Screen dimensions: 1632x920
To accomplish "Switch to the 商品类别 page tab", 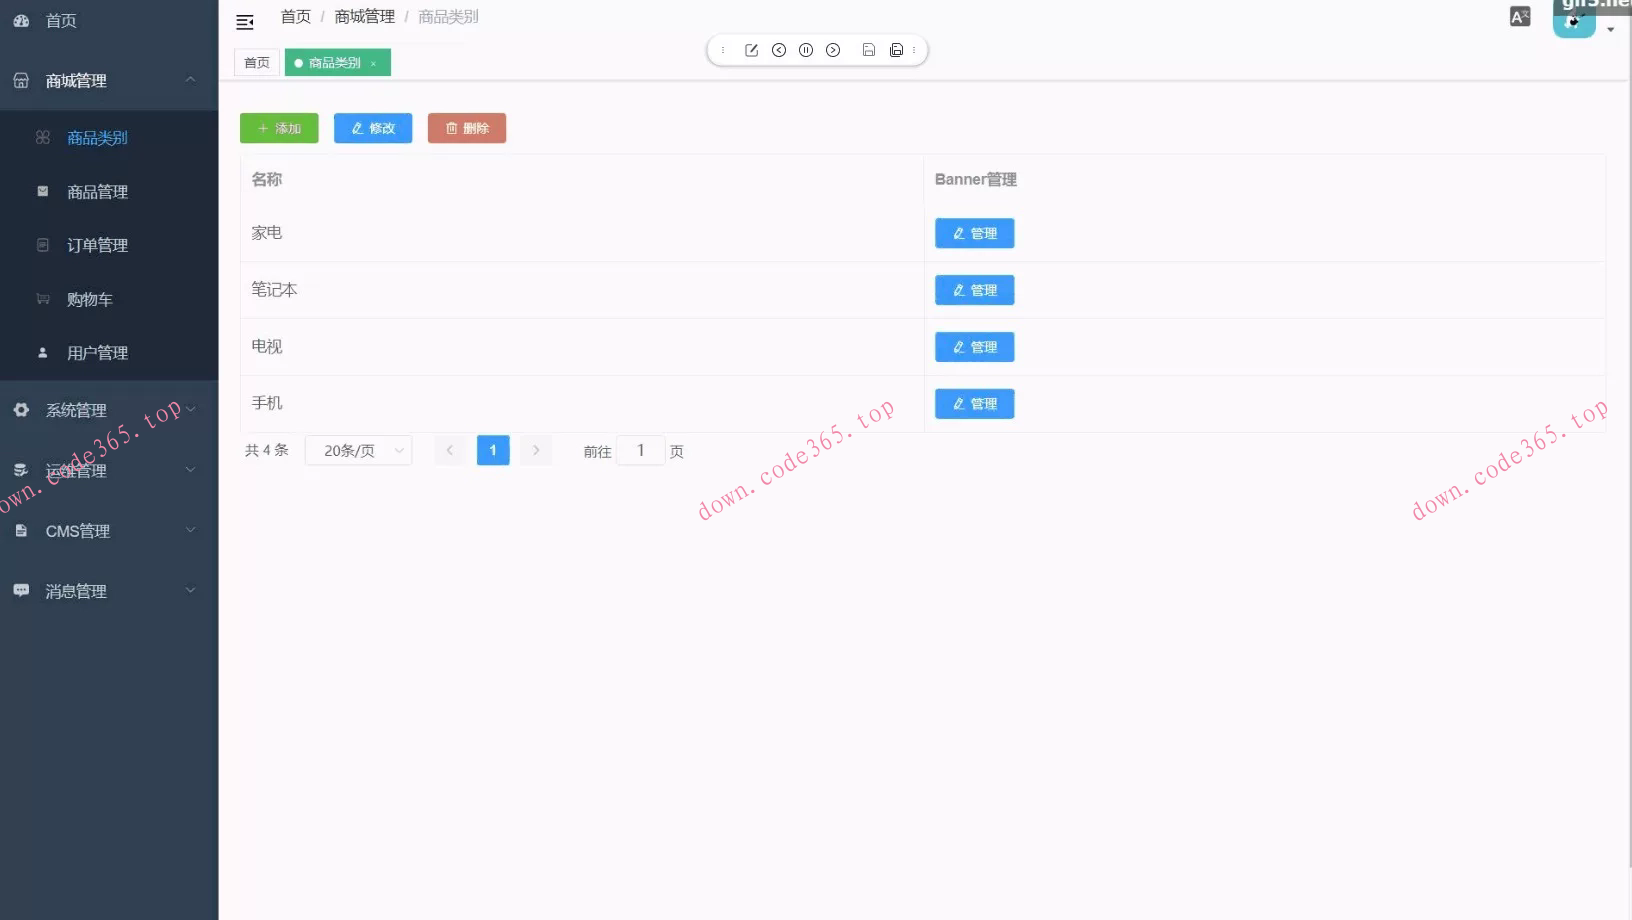I will [338, 62].
